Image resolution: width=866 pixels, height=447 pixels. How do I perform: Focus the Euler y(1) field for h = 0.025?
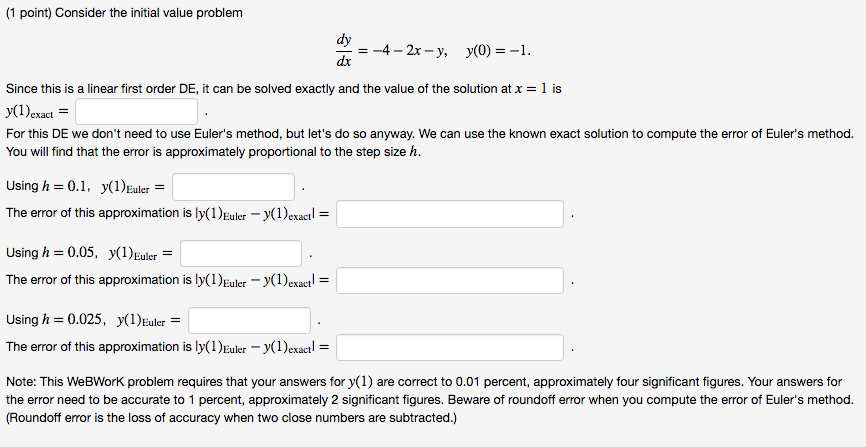[250, 320]
